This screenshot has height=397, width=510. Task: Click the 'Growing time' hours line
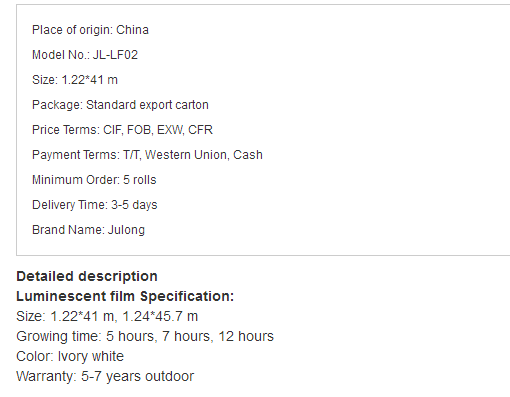(x=145, y=336)
